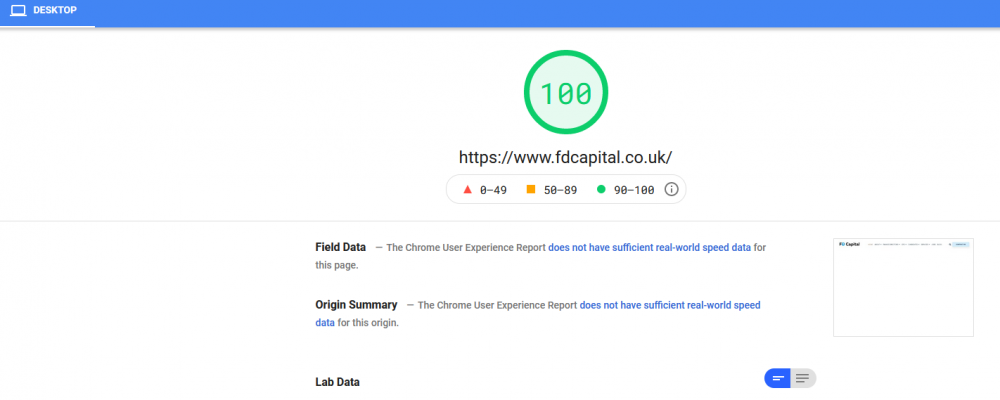Click the orange square 50-89 legend marker
The width and height of the screenshot is (1000, 400).
531,189
